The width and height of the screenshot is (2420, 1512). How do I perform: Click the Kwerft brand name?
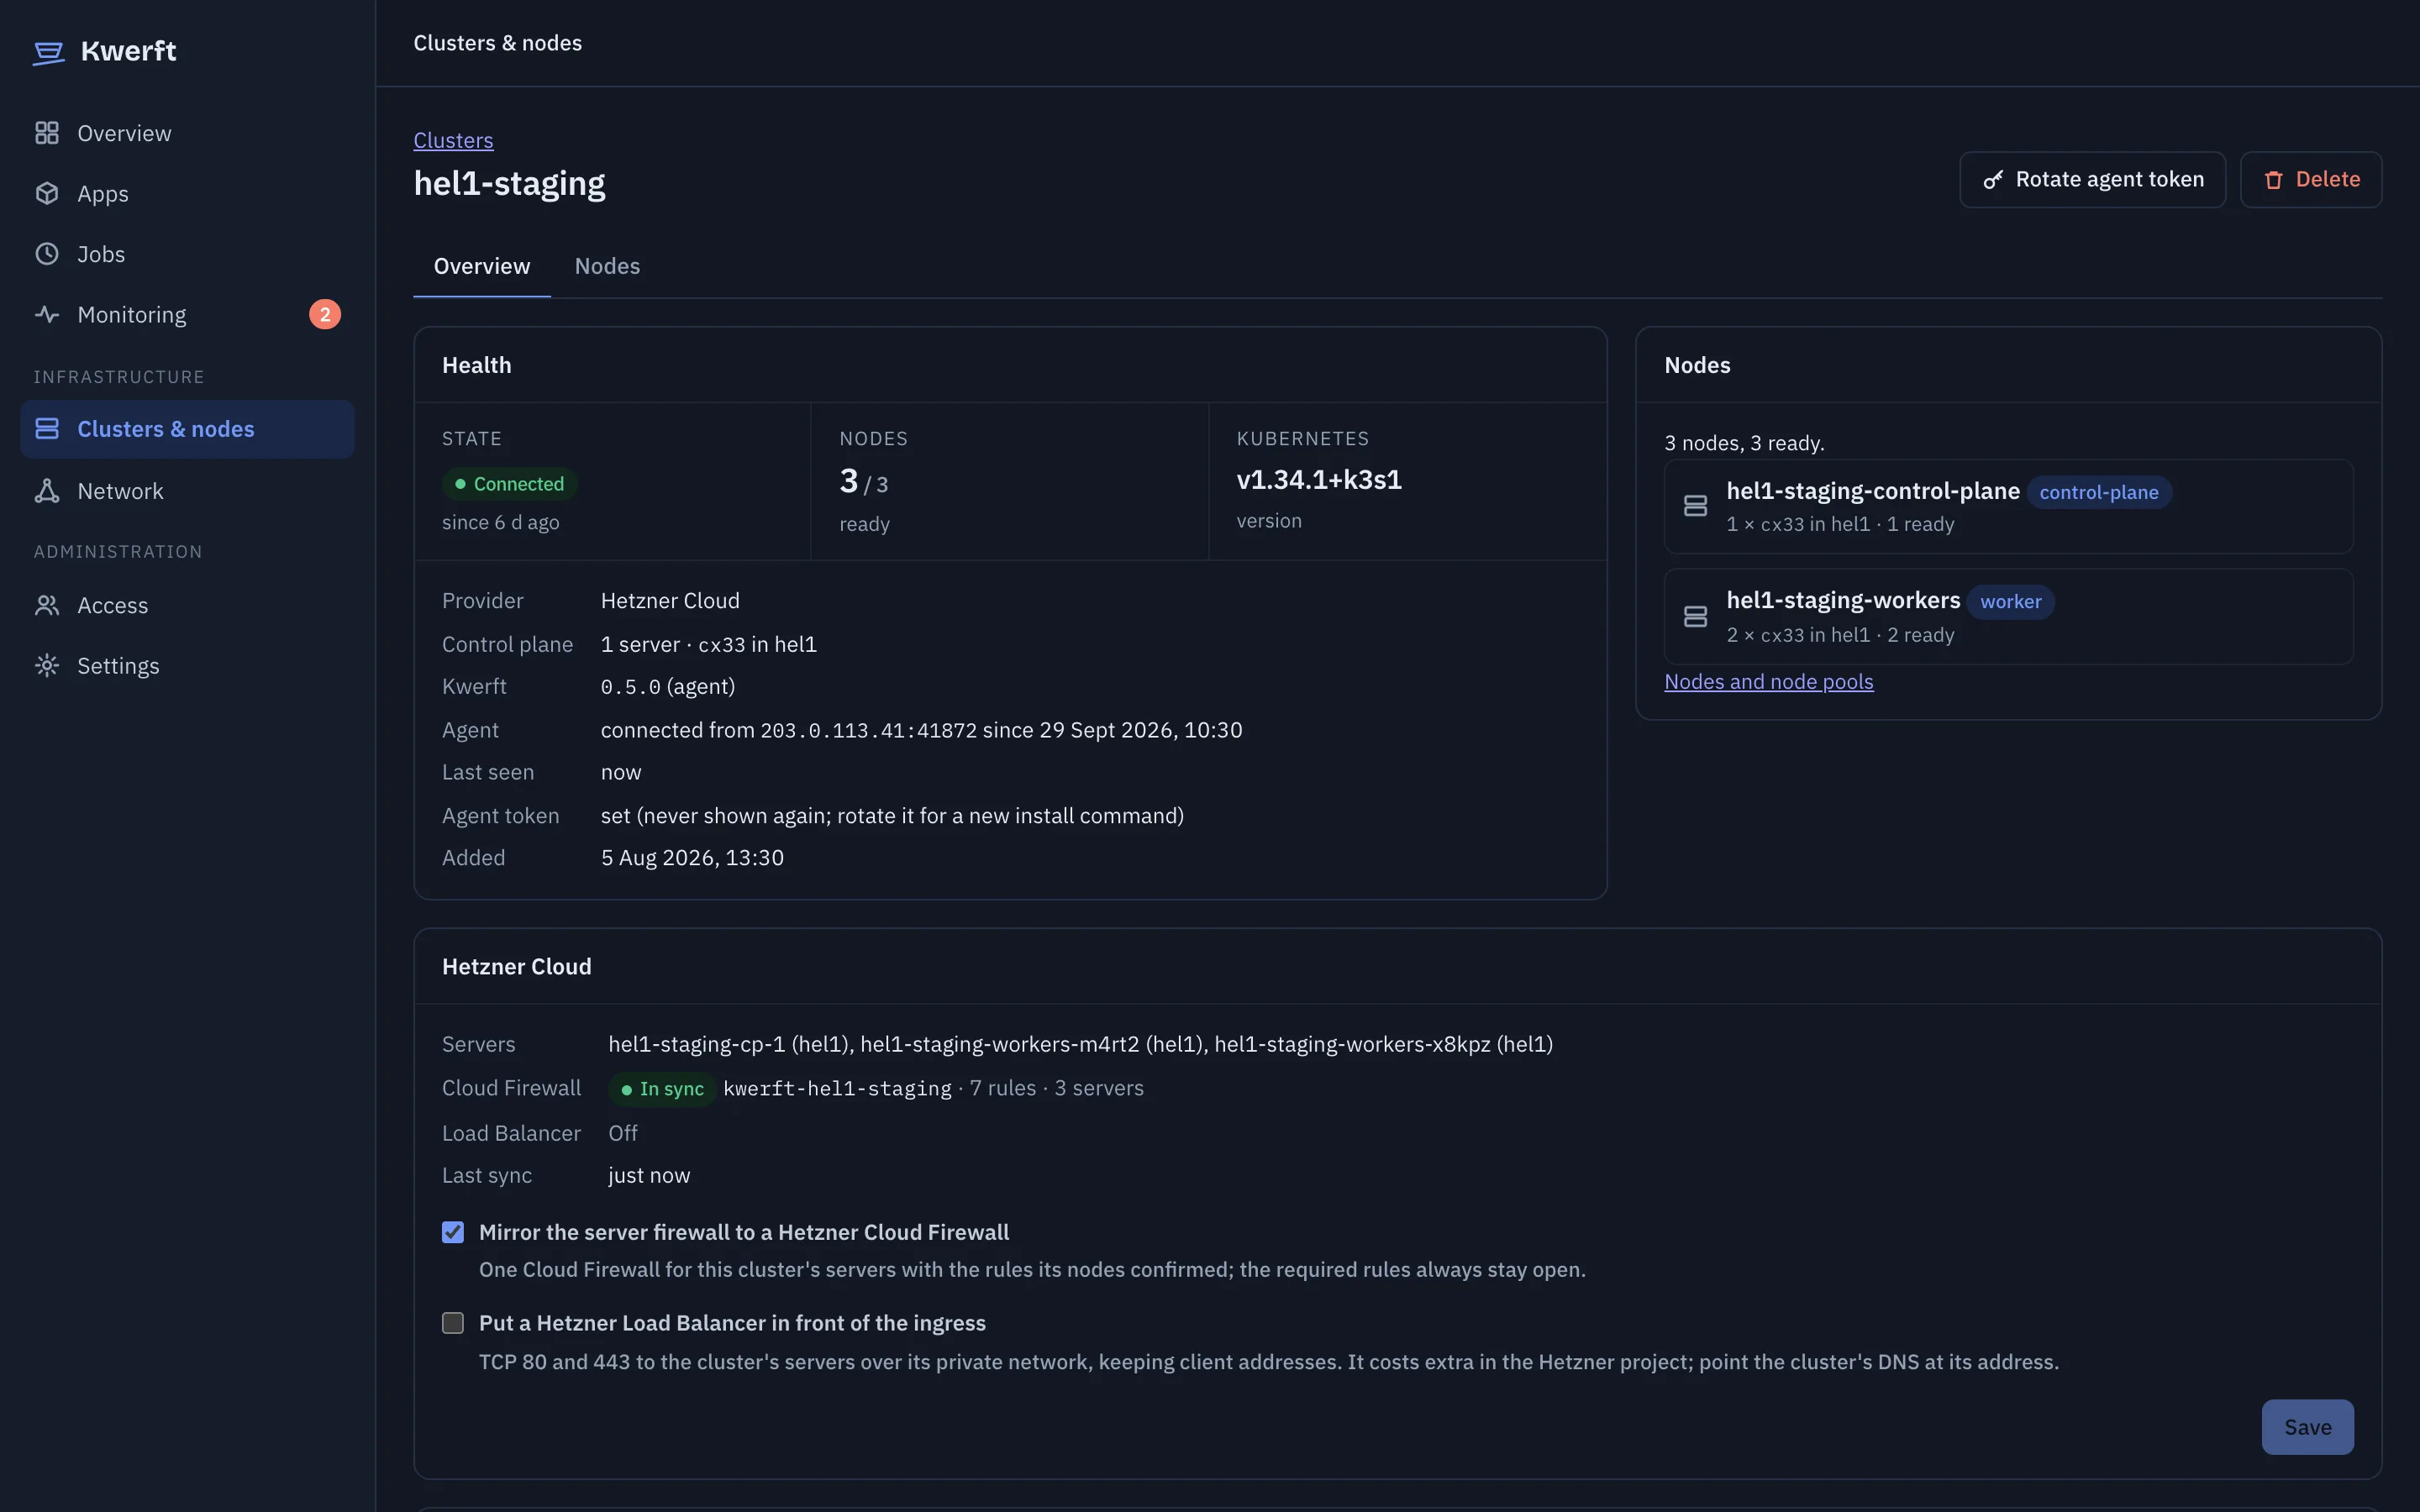pos(128,51)
